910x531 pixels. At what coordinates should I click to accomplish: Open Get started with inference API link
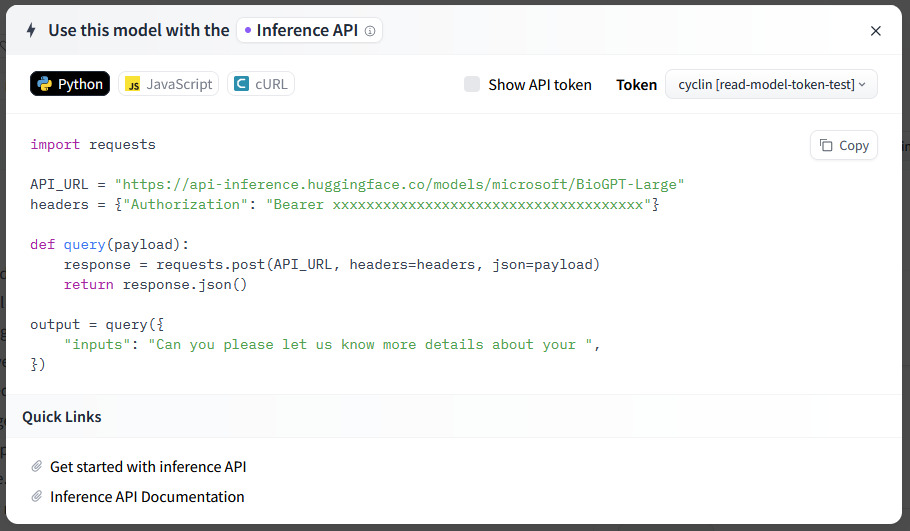(x=148, y=467)
